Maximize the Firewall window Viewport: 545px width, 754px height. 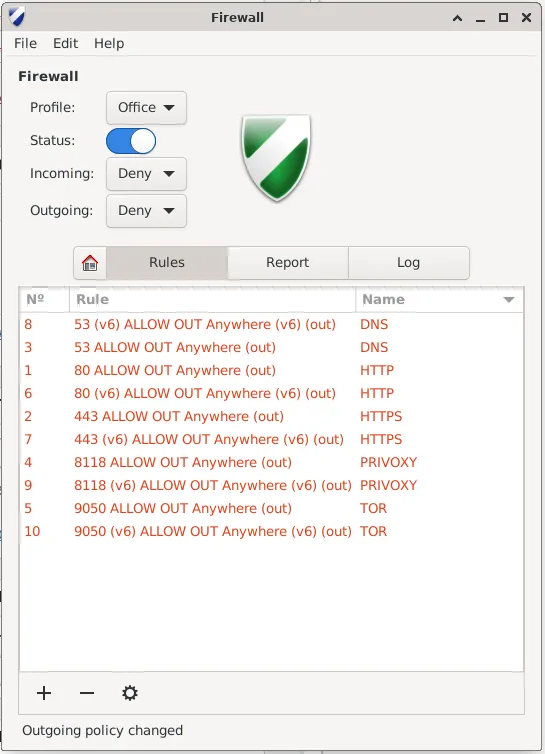click(x=503, y=18)
